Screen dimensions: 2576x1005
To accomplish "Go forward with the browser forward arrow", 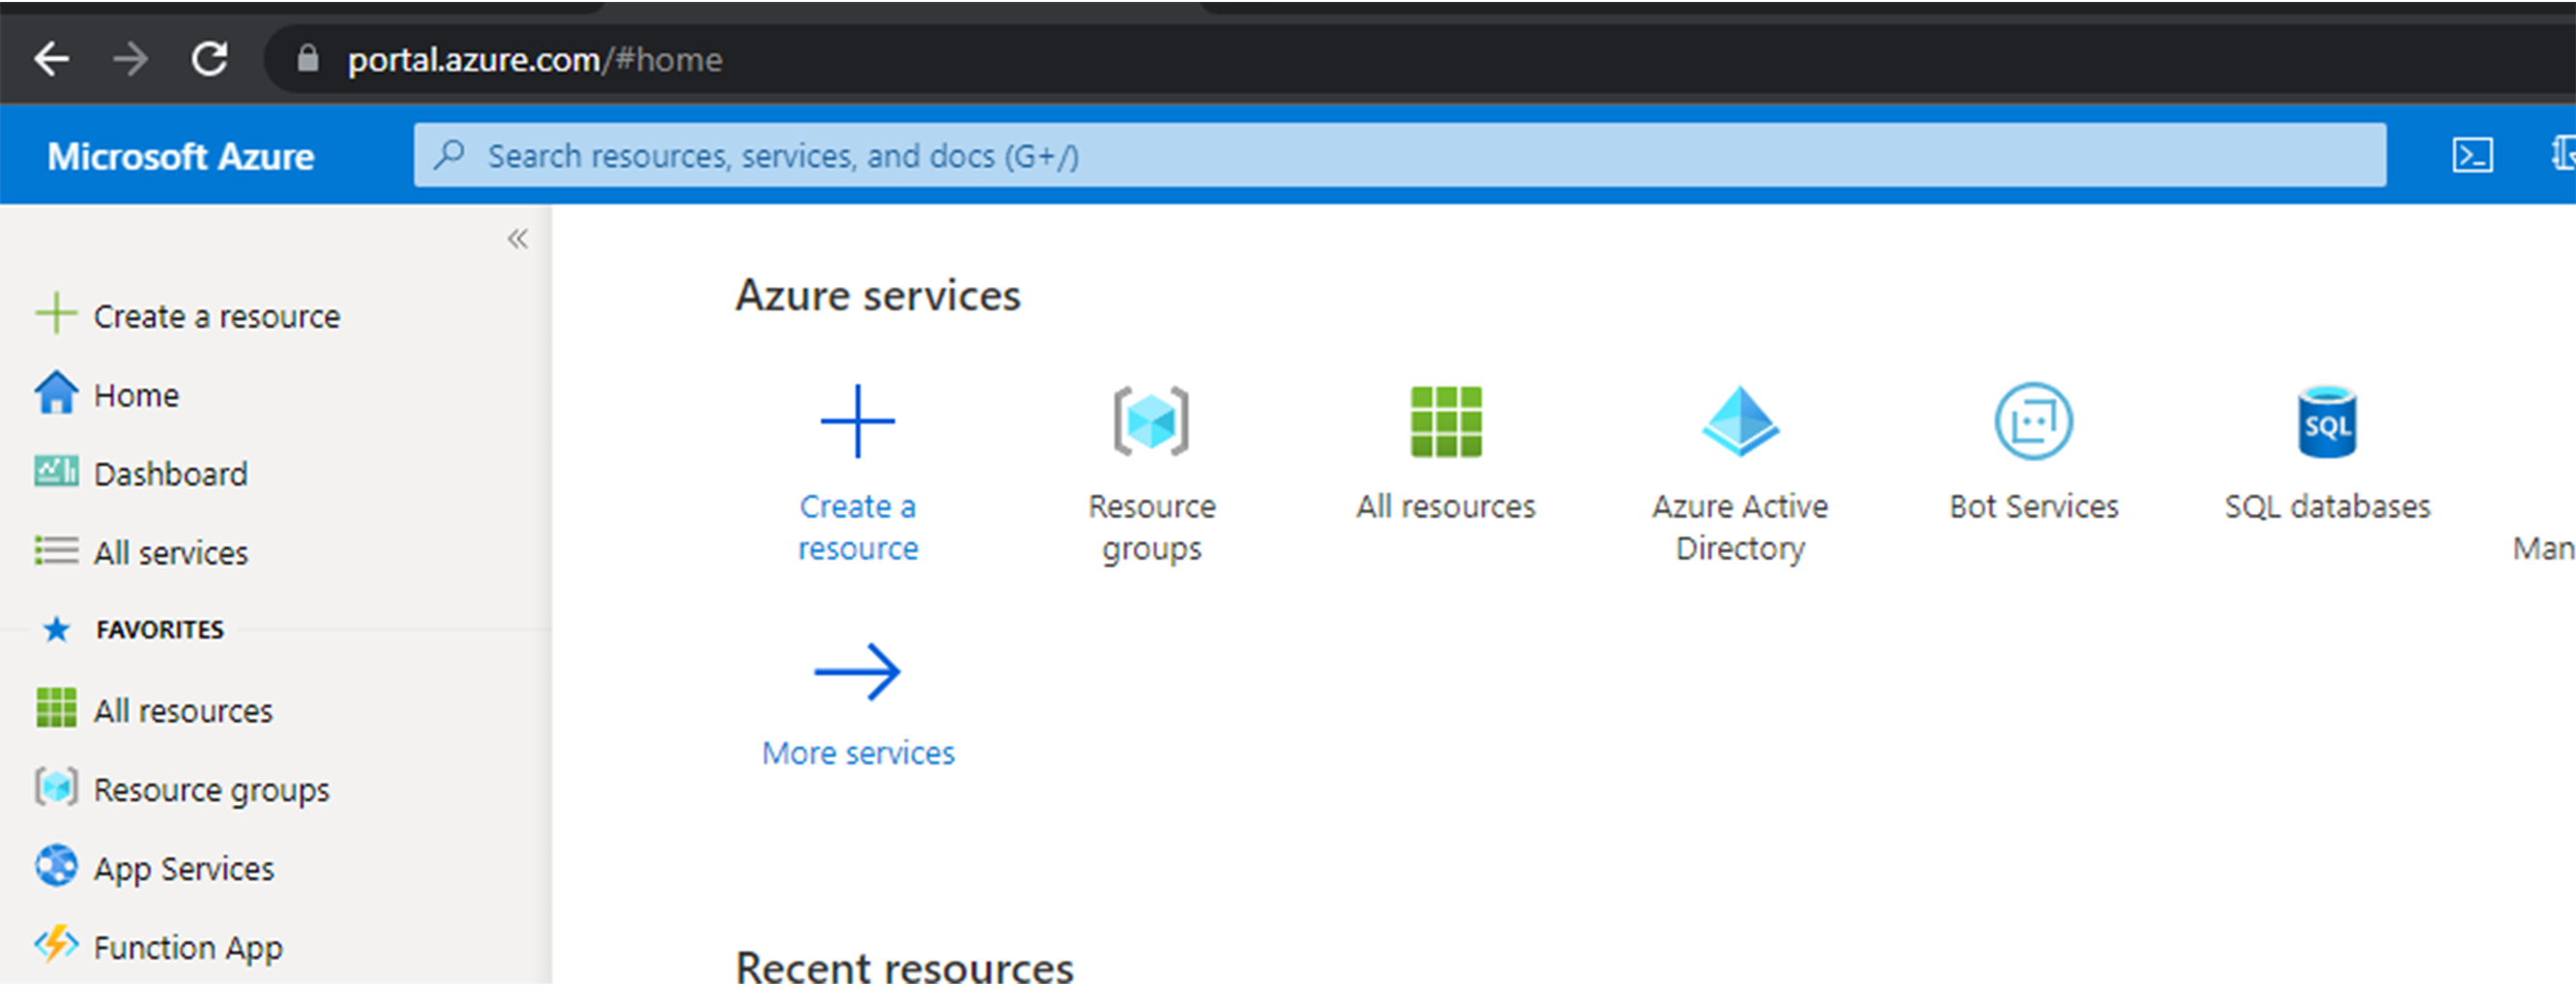I will coord(130,59).
